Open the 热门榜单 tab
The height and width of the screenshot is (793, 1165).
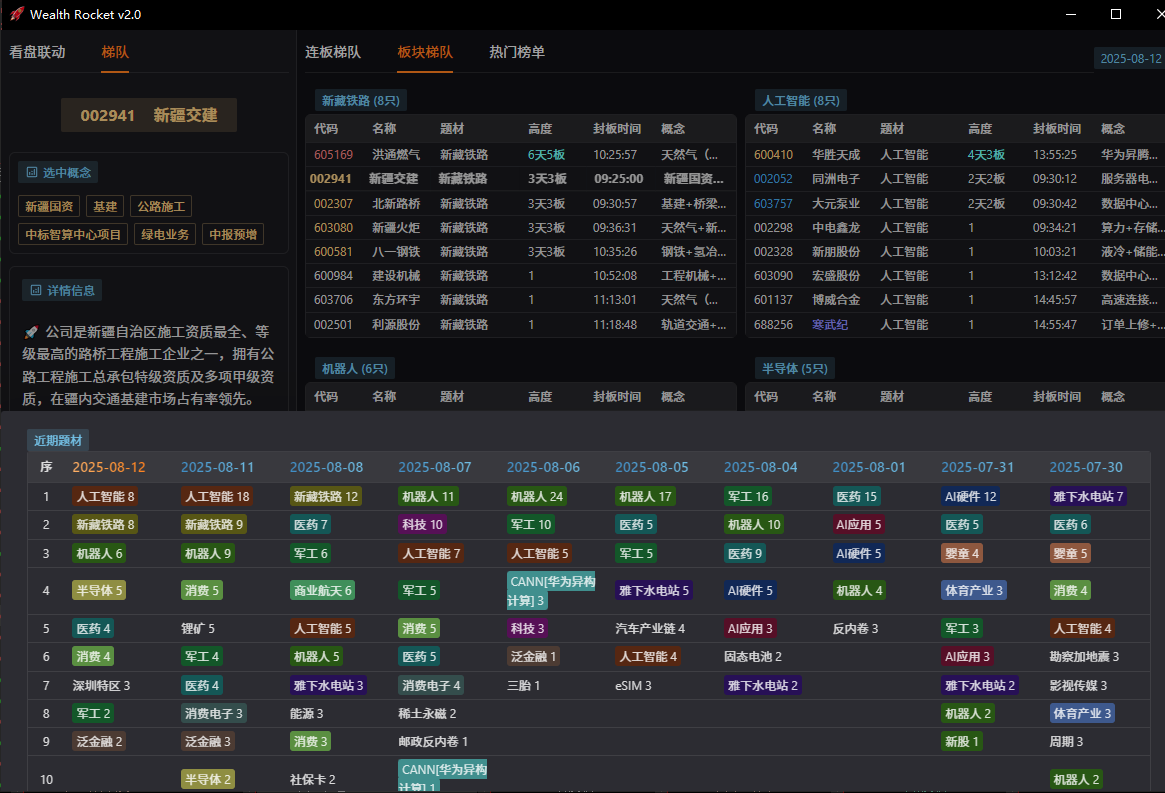[x=516, y=52]
